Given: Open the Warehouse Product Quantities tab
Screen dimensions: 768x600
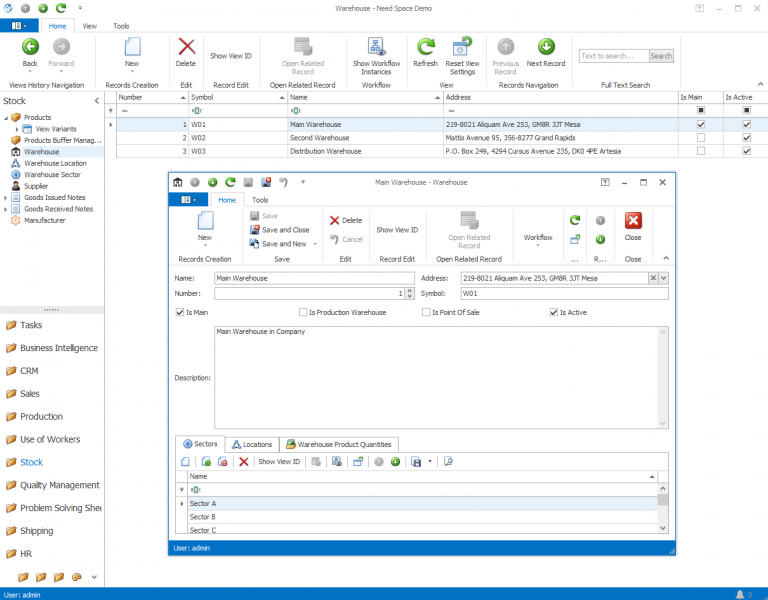Looking at the screenshot, I should (x=340, y=444).
